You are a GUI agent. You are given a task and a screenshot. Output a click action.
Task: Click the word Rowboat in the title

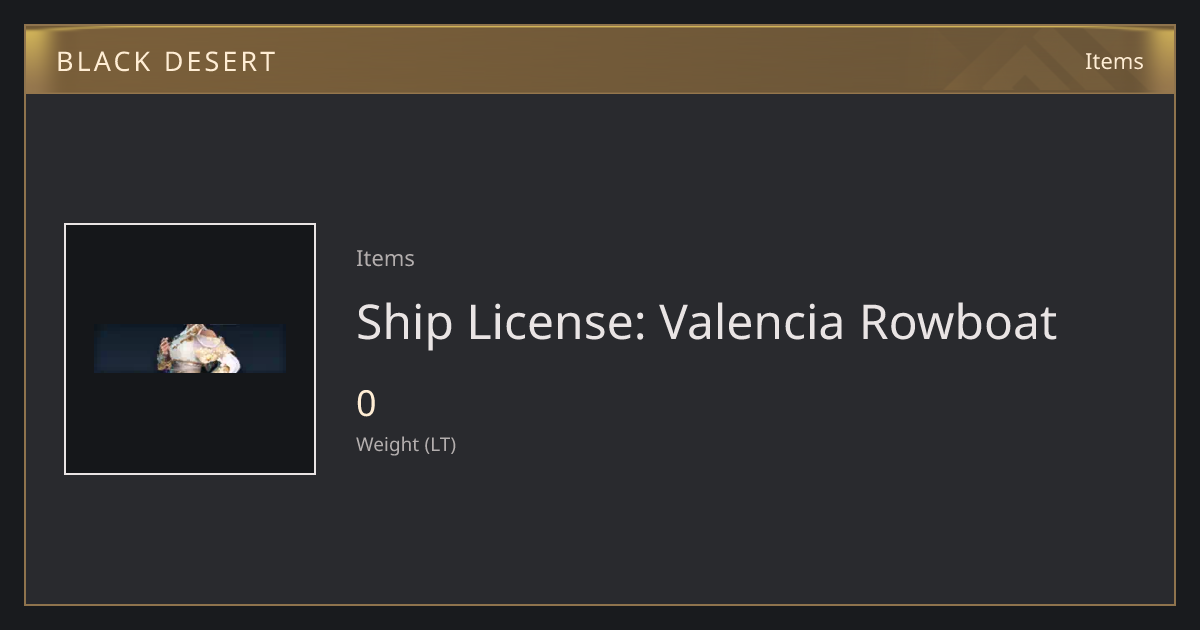(958, 322)
